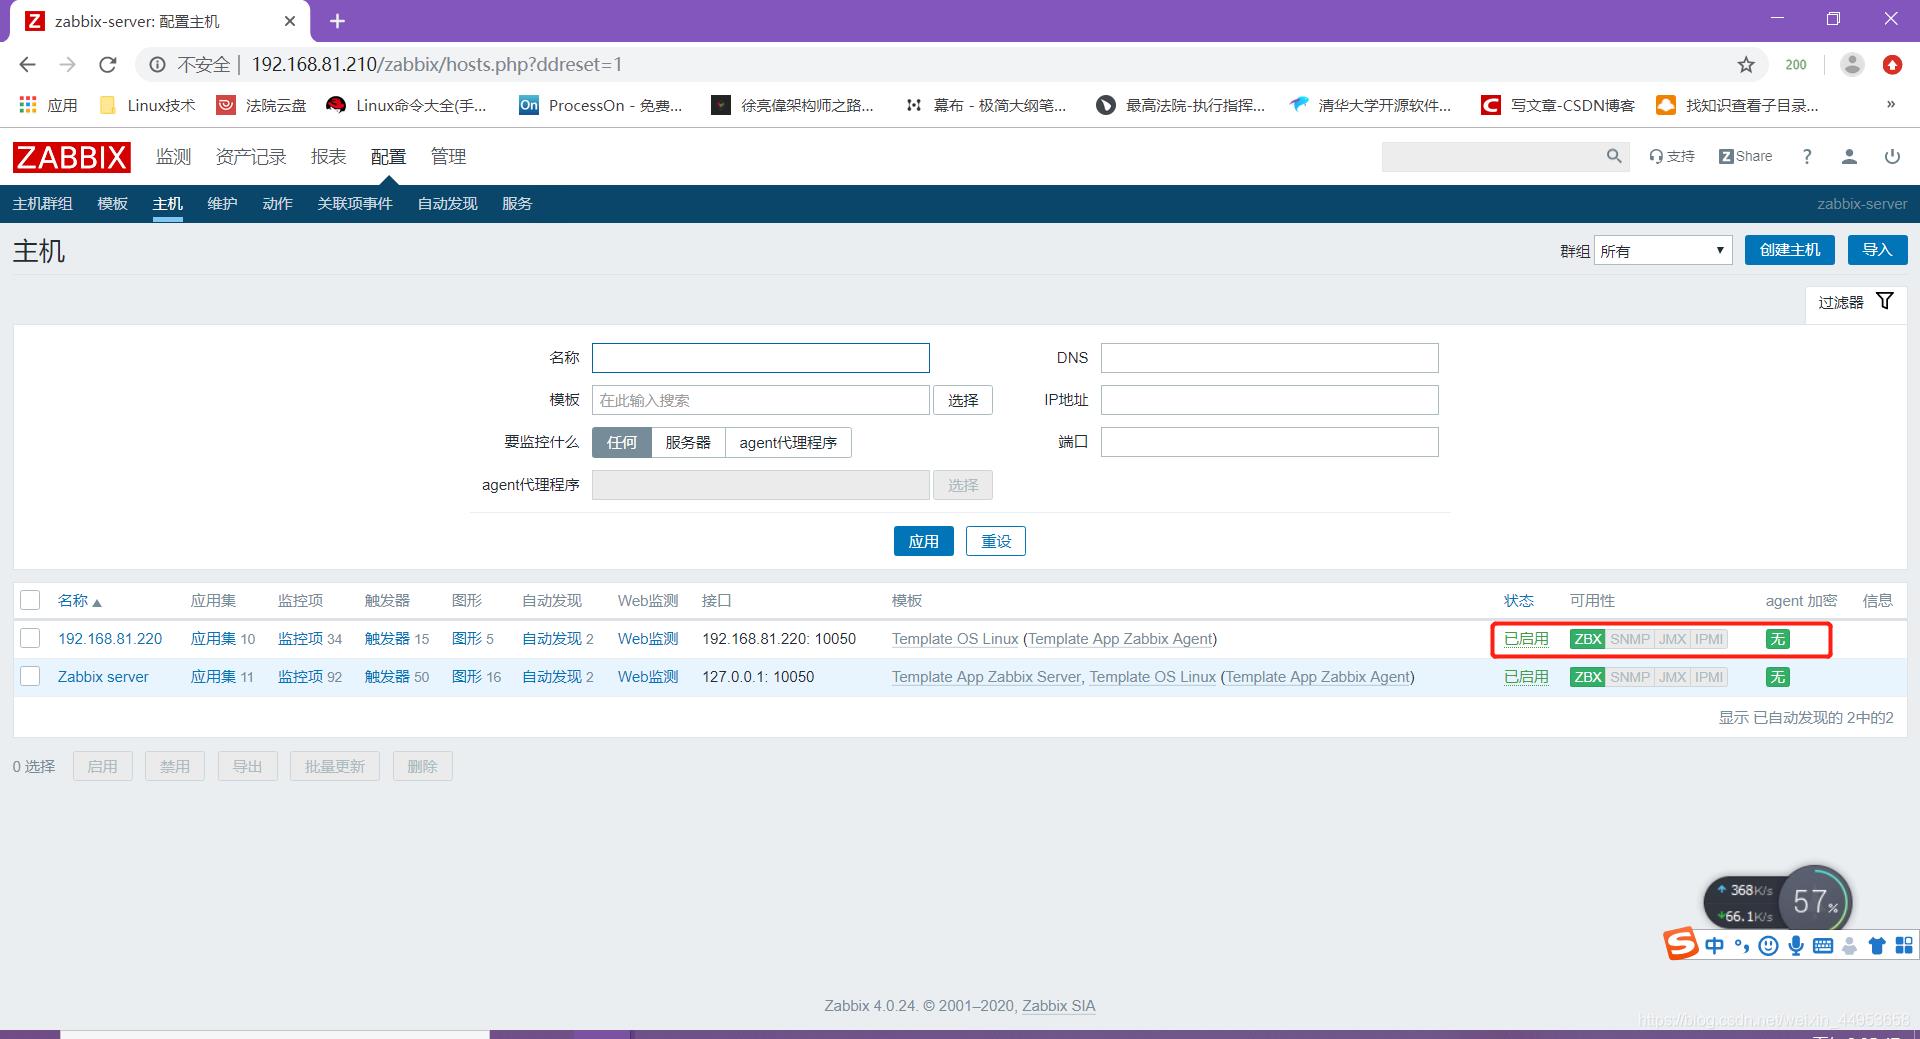The width and height of the screenshot is (1920, 1039).
Task: Open host link 192.168.81.220
Action: 110,639
